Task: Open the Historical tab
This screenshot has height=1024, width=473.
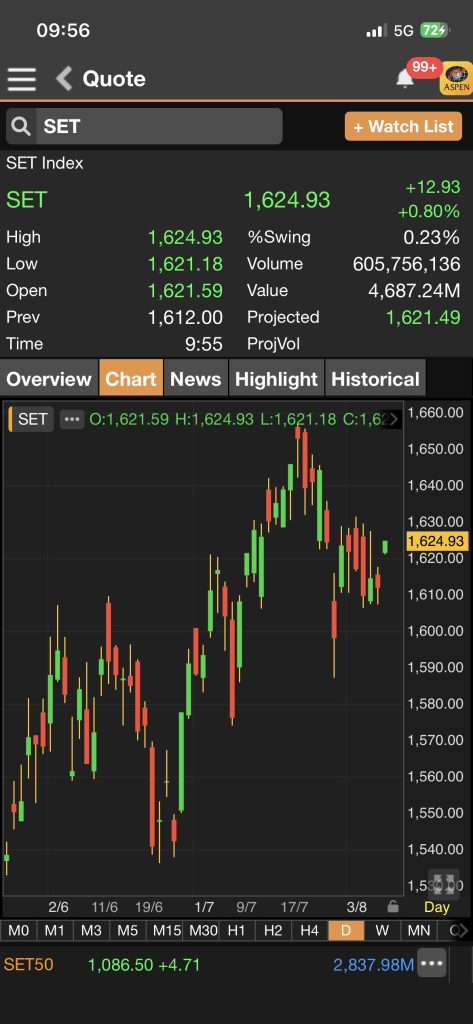Action: pos(375,379)
